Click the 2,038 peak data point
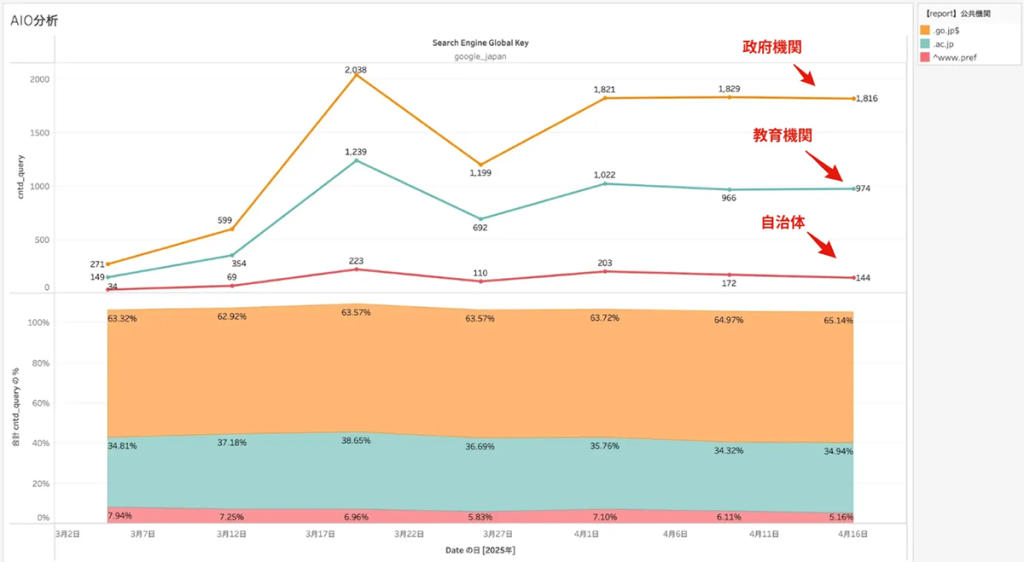The width and height of the screenshot is (1024, 562). tap(356, 75)
